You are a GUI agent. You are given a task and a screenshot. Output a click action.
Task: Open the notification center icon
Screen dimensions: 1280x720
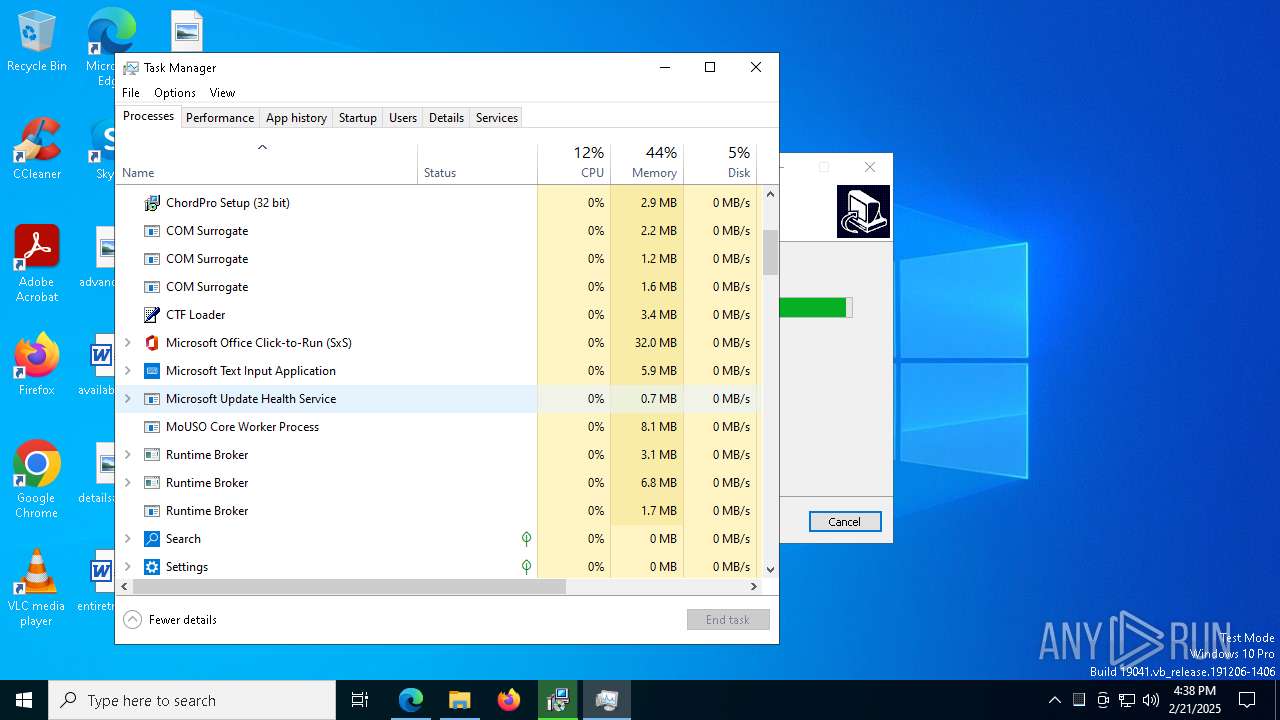pyautogui.click(x=1247, y=700)
